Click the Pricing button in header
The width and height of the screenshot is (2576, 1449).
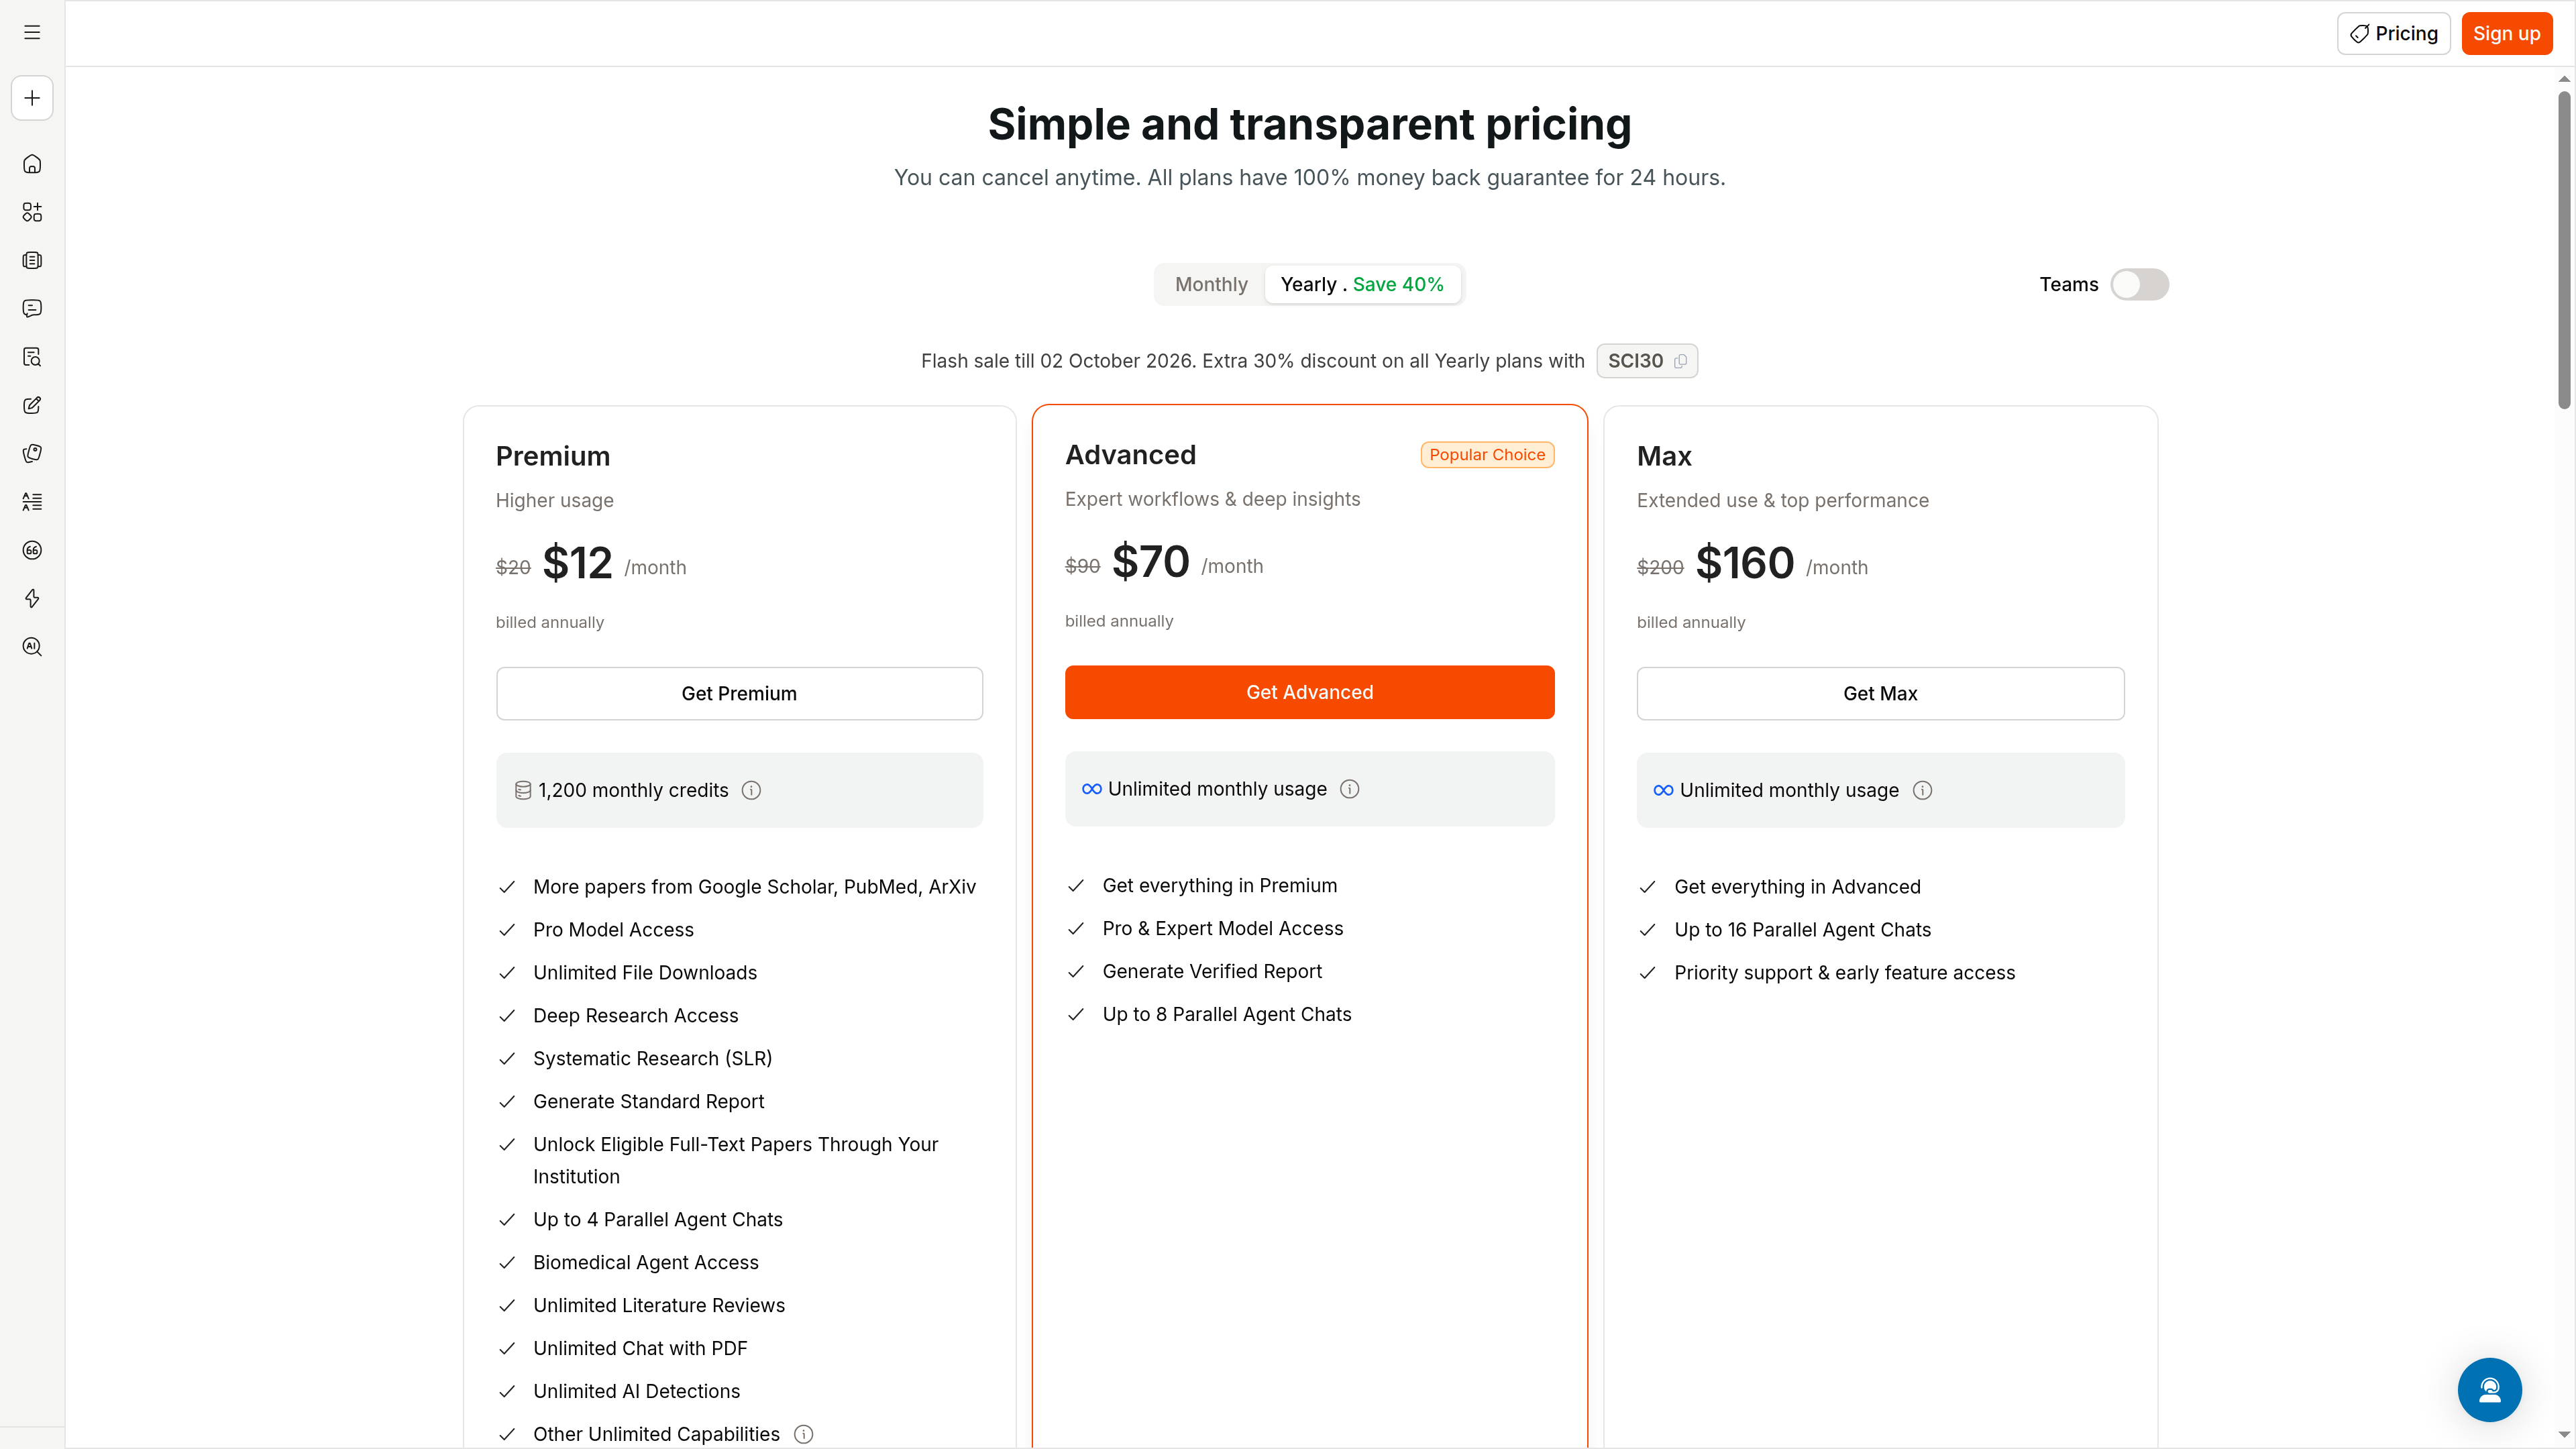[2393, 34]
